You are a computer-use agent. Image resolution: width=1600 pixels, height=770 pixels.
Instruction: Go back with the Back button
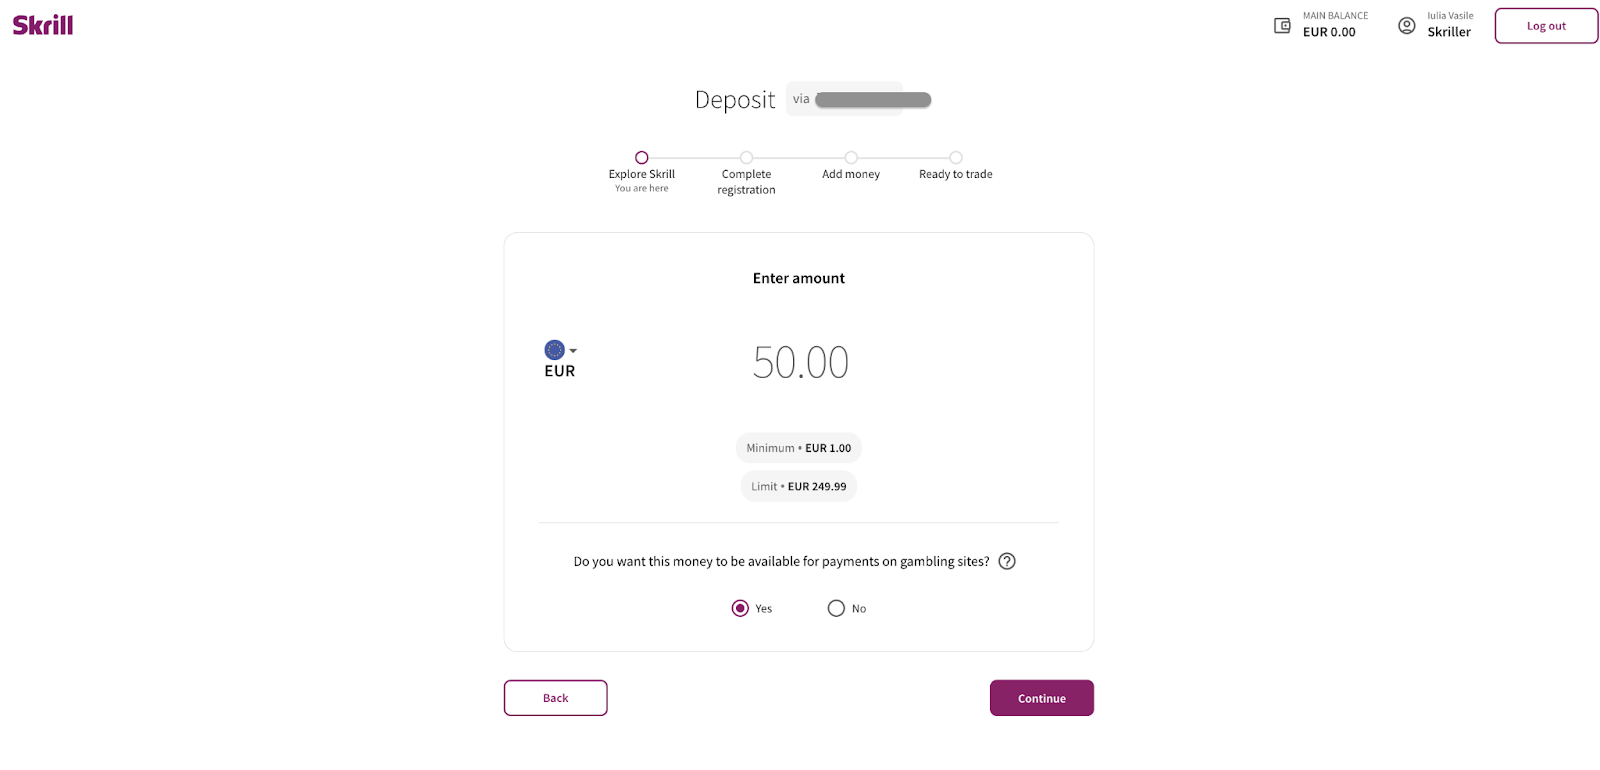pos(555,698)
